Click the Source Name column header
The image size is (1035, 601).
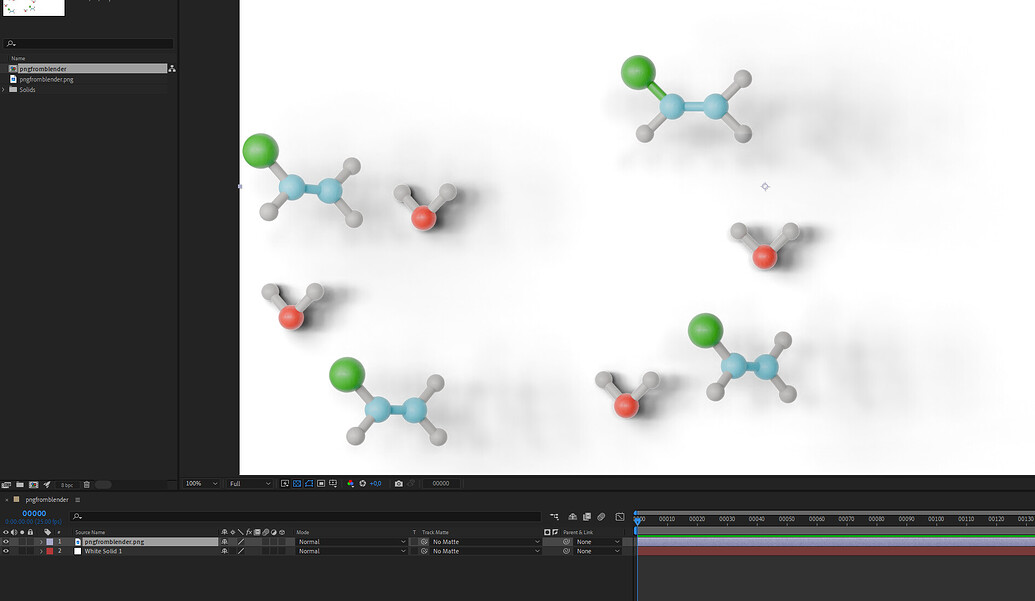pyautogui.click(x=90, y=532)
